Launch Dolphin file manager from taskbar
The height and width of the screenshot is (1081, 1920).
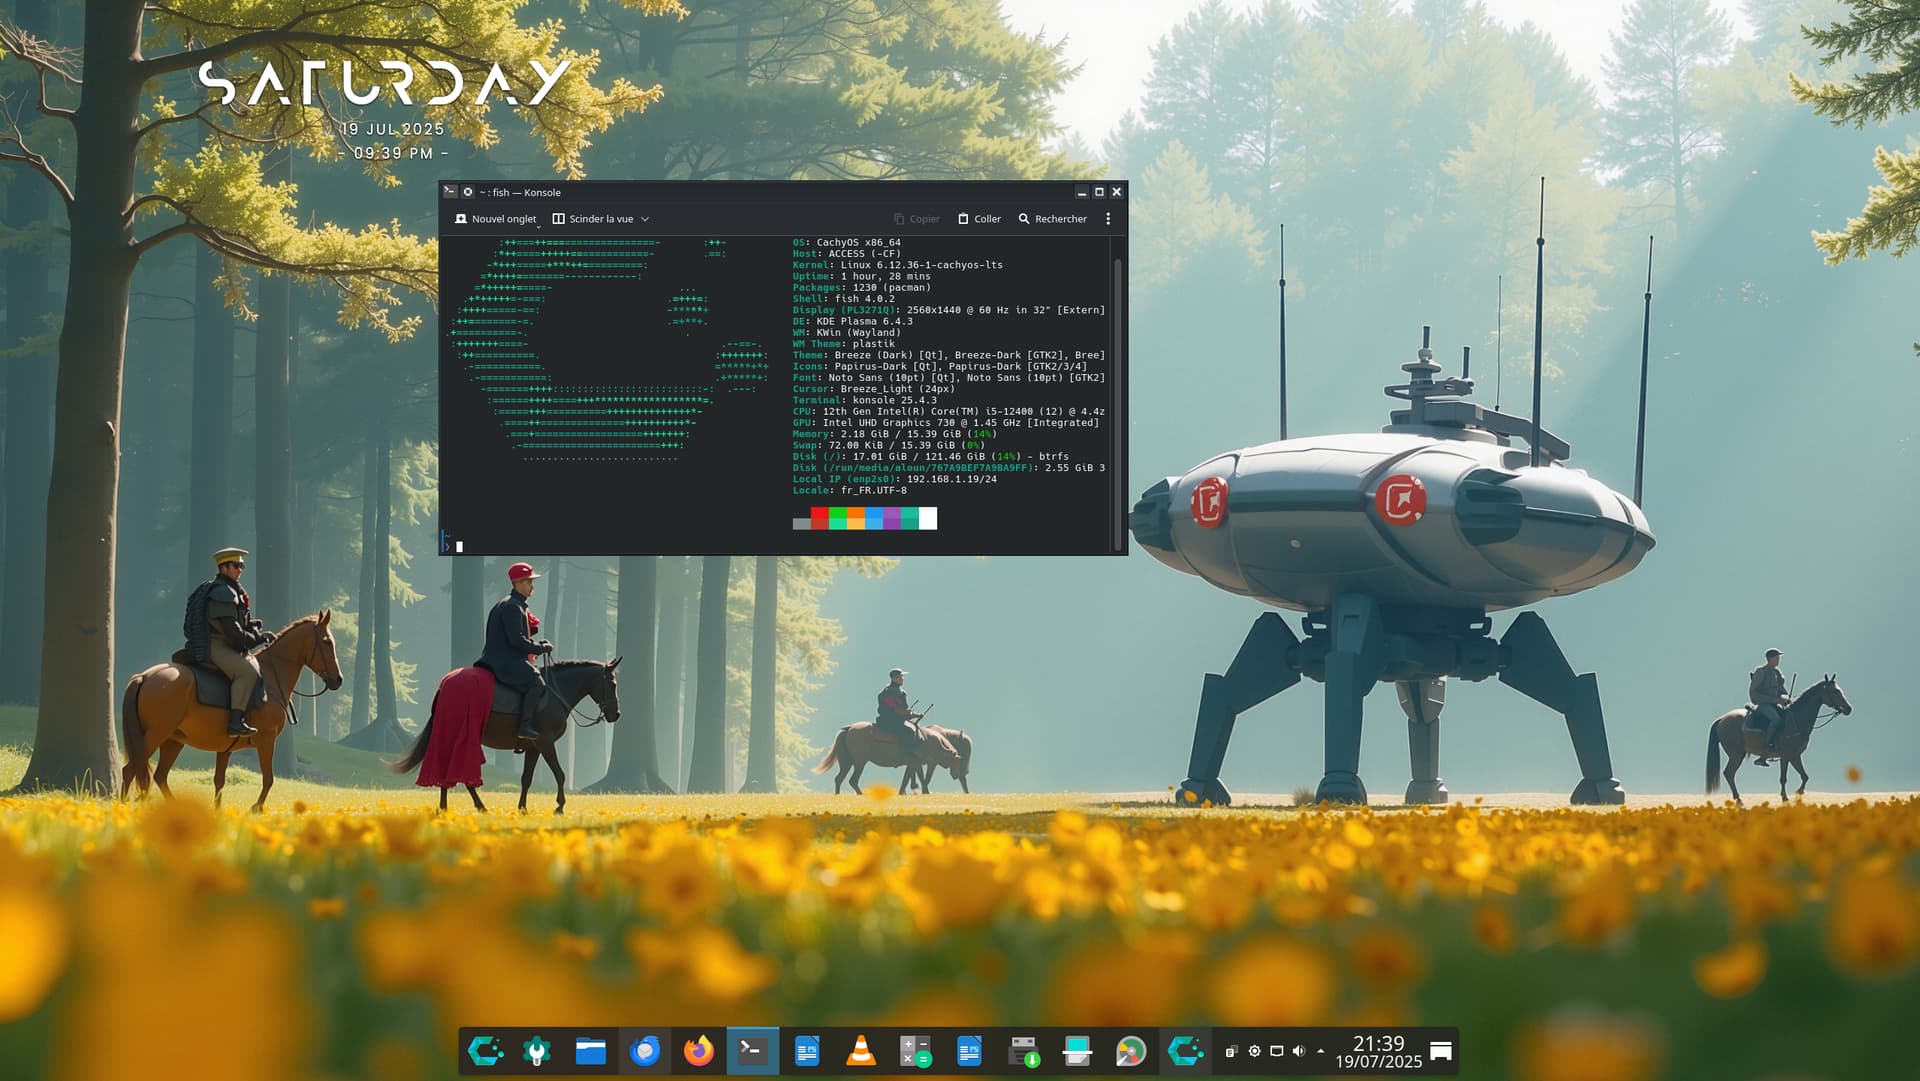[590, 1051]
